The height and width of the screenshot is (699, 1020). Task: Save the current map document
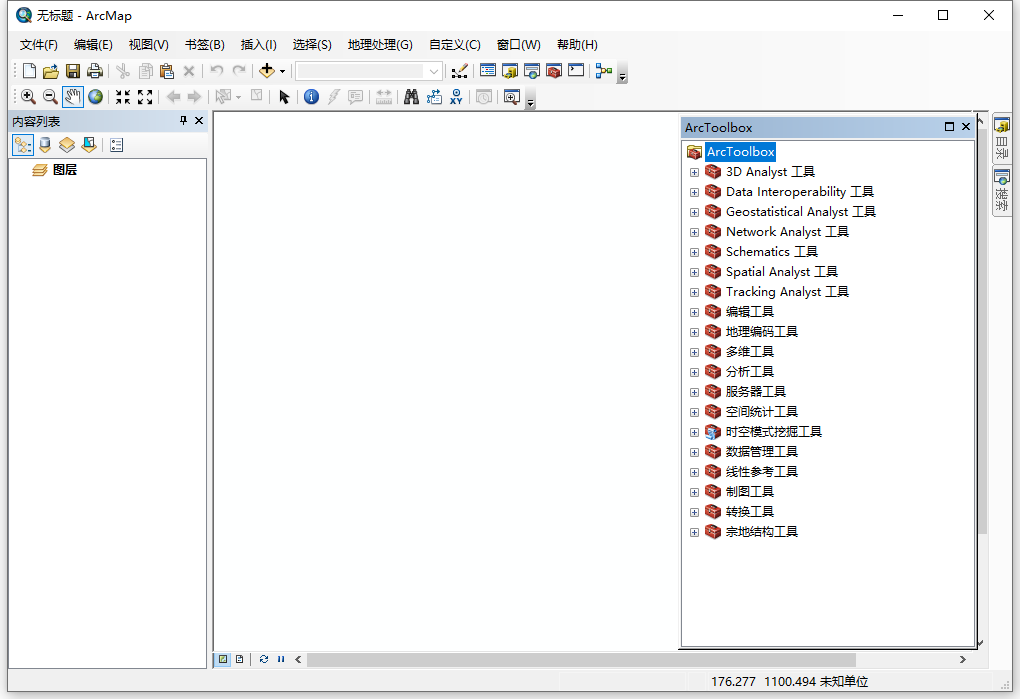point(73,71)
